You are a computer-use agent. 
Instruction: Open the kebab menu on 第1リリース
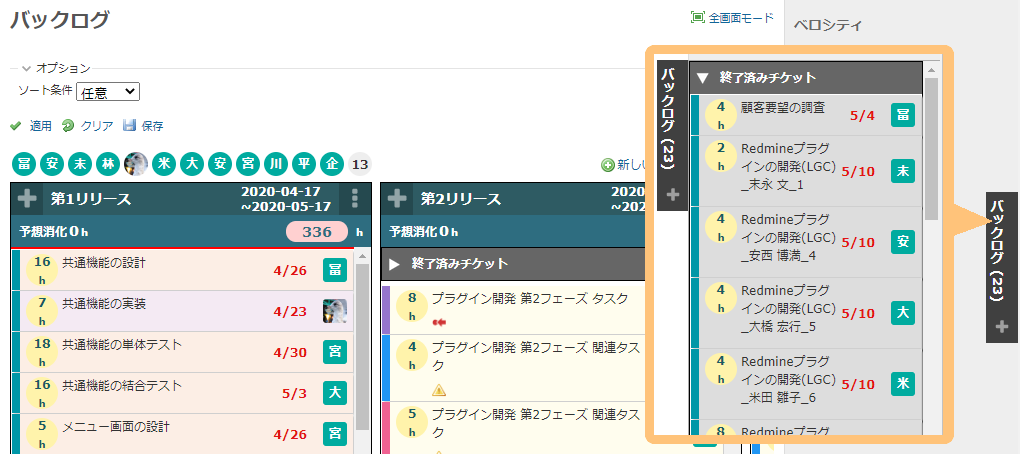[x=355, y=198]
